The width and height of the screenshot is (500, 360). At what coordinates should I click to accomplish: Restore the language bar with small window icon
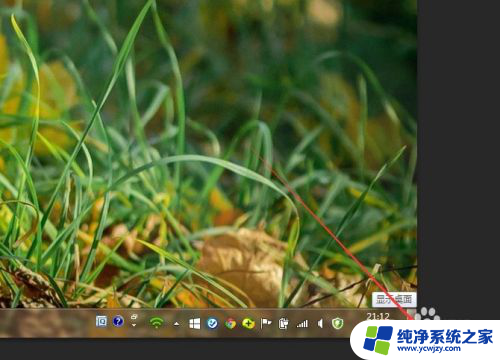click(x=134, y=317)
